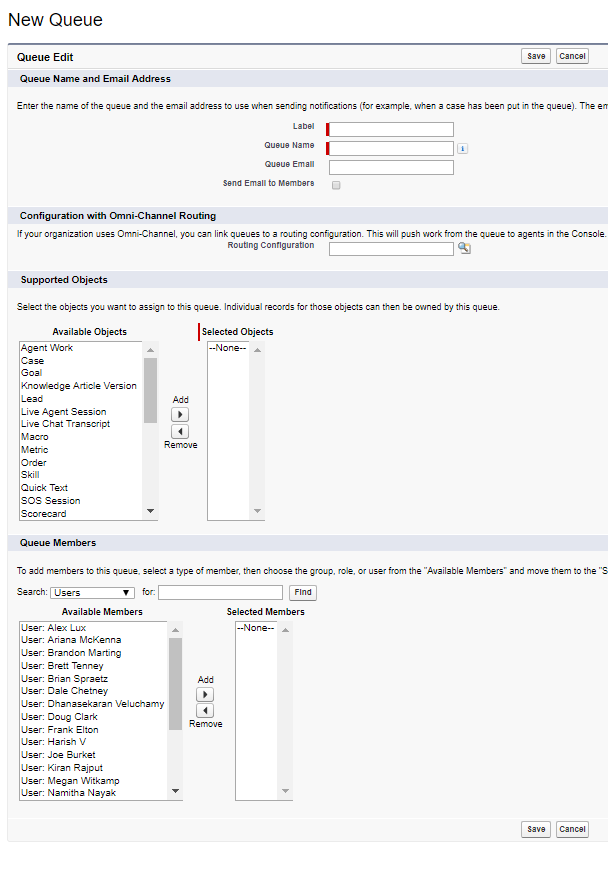
Task: Click the bottom Save button
Action: pyautogui.click(x=536, y=829)
